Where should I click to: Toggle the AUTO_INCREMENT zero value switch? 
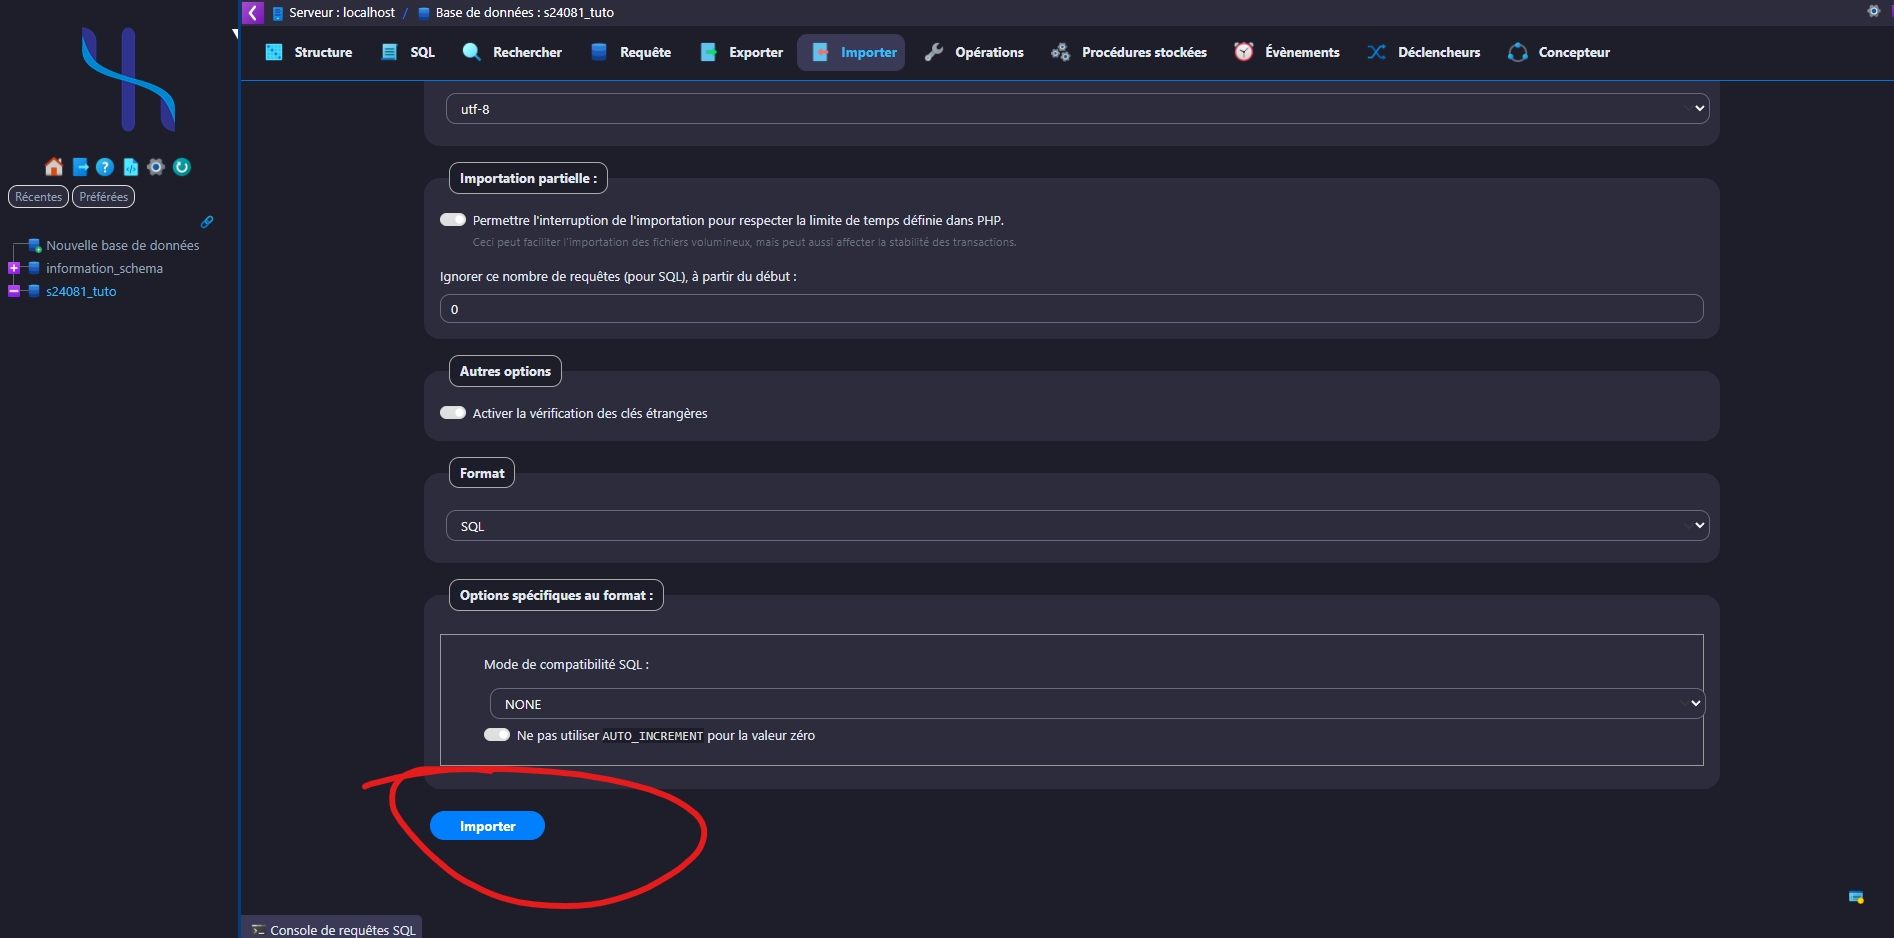click(x=497, y=735)
